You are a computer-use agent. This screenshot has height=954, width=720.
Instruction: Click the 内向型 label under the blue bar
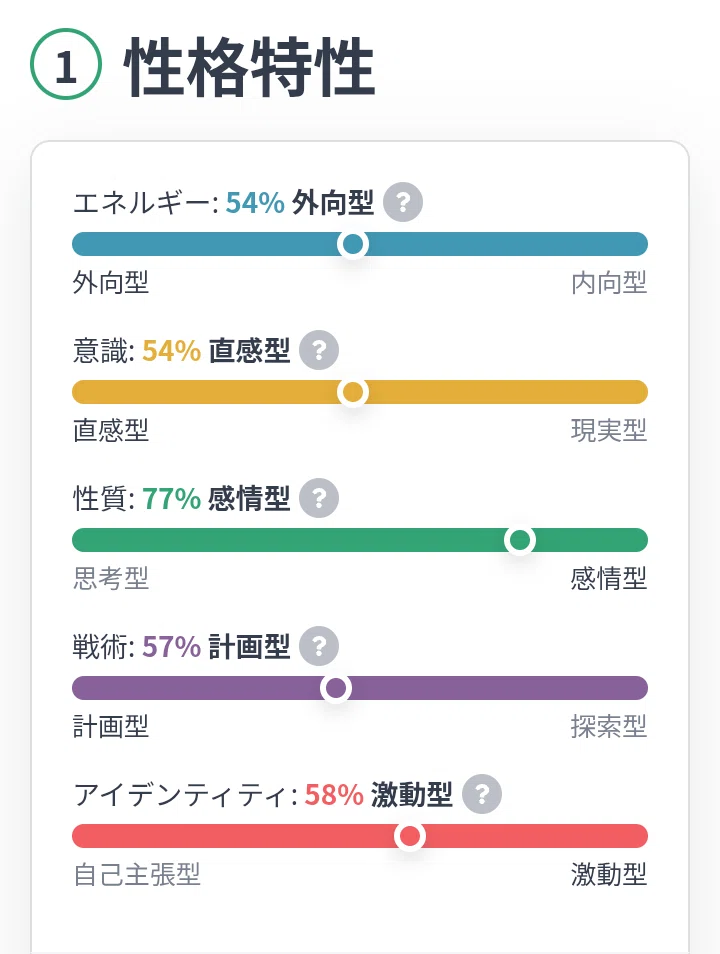pos(609,283)
